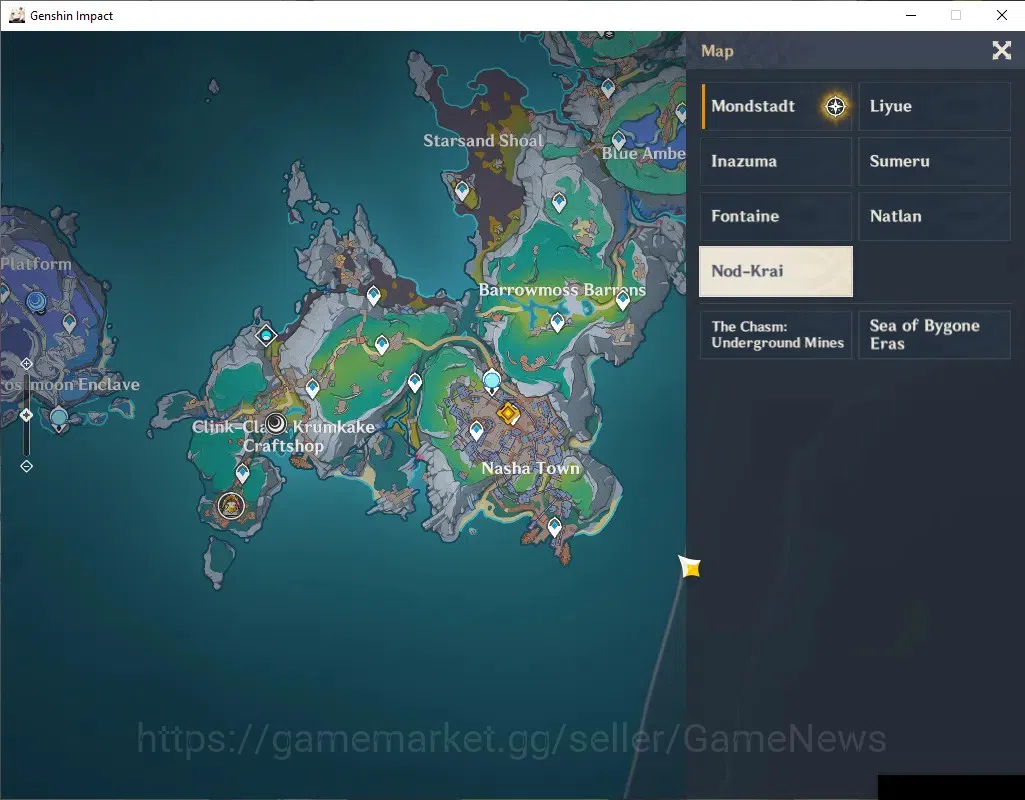The height and width of the screenshot is (800, 1025).
Task: Select the topmost teleport waypoint on the map
Action: (x=608, y=87)
